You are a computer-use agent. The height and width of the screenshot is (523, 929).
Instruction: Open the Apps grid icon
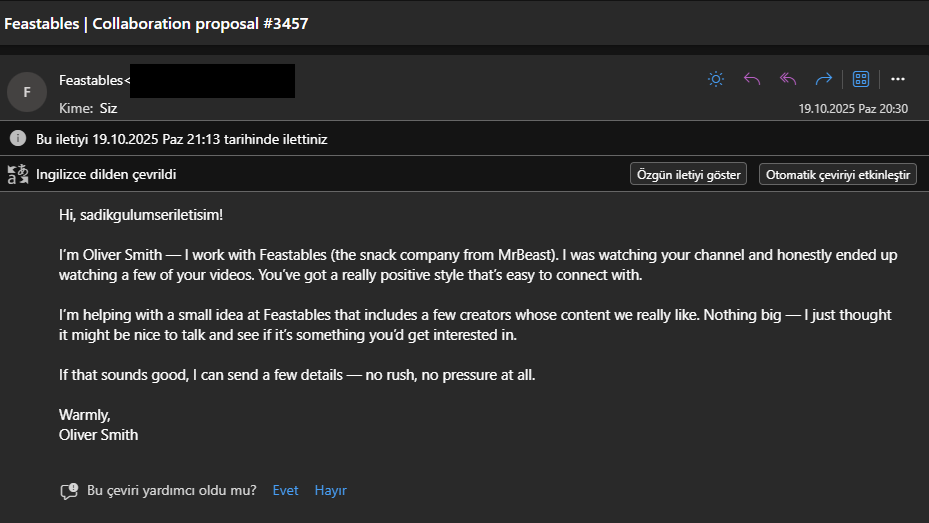tap(861, 79)
